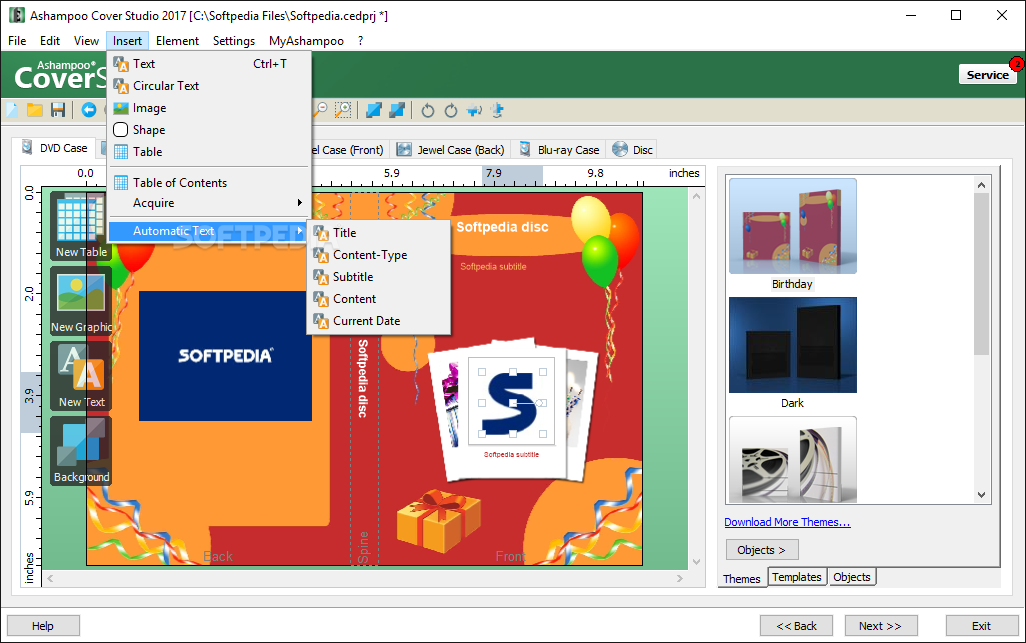Switch to the Objects panel tab

point(852,577)
